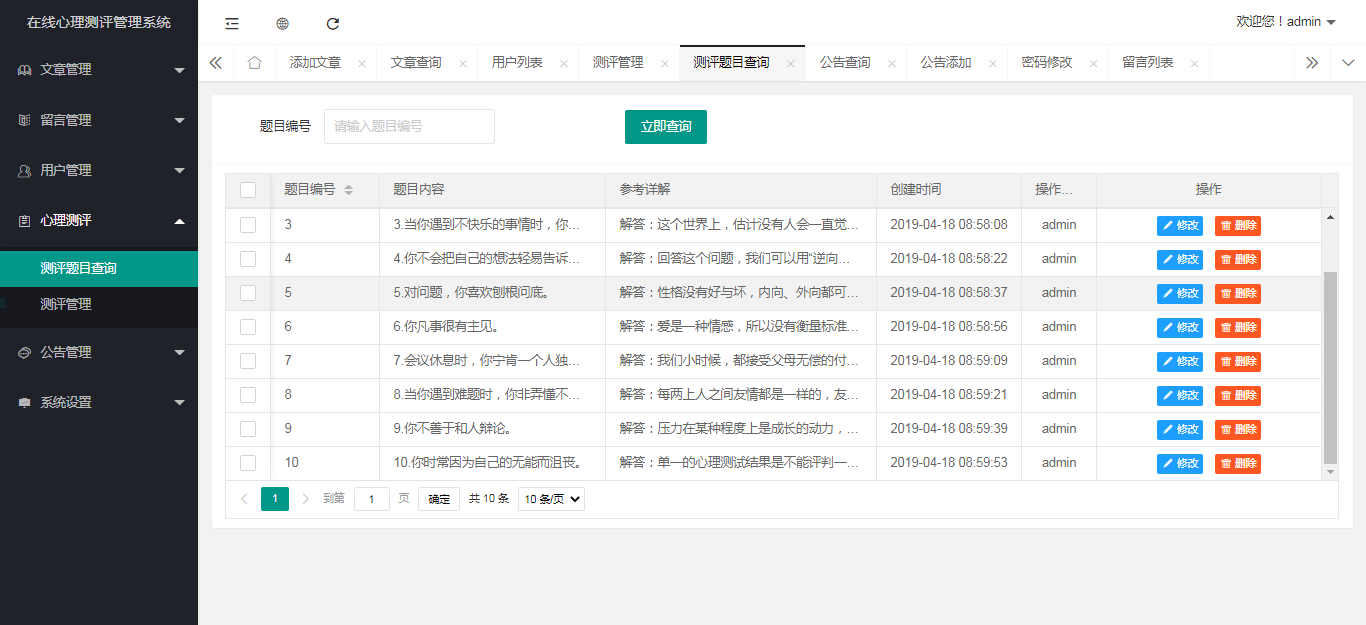Close the 用户列表 tab
The width and height of the screenshot is (1366, 625).
[x=563, y=63]
